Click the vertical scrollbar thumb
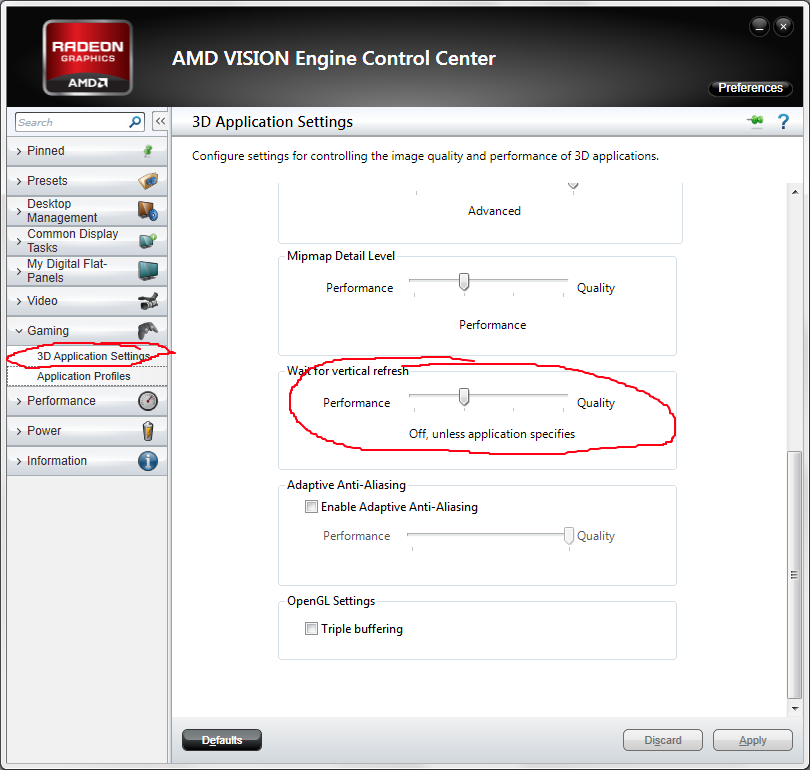 click(x=795, y=574)
